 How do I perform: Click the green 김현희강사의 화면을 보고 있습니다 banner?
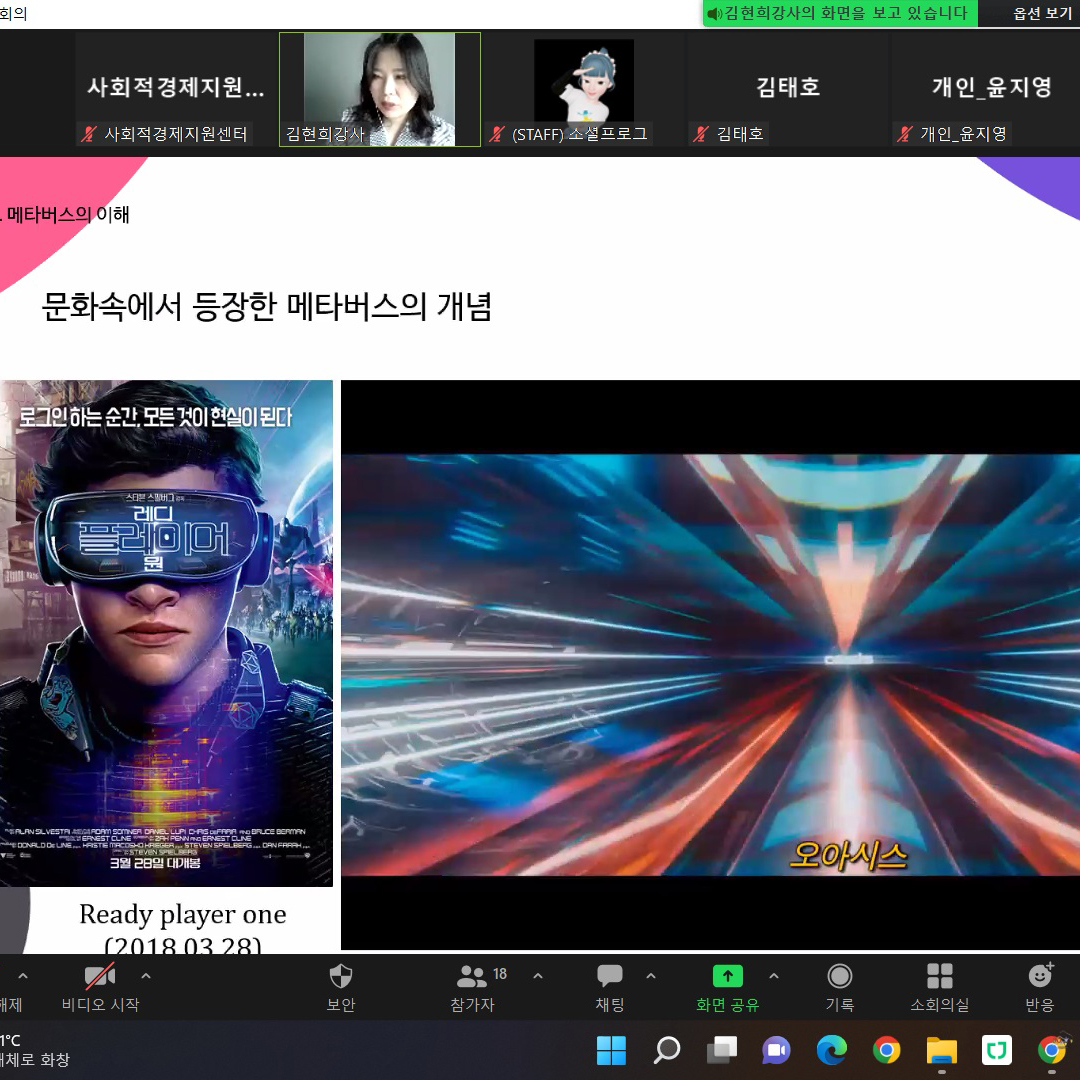click(x=840, y=14)
